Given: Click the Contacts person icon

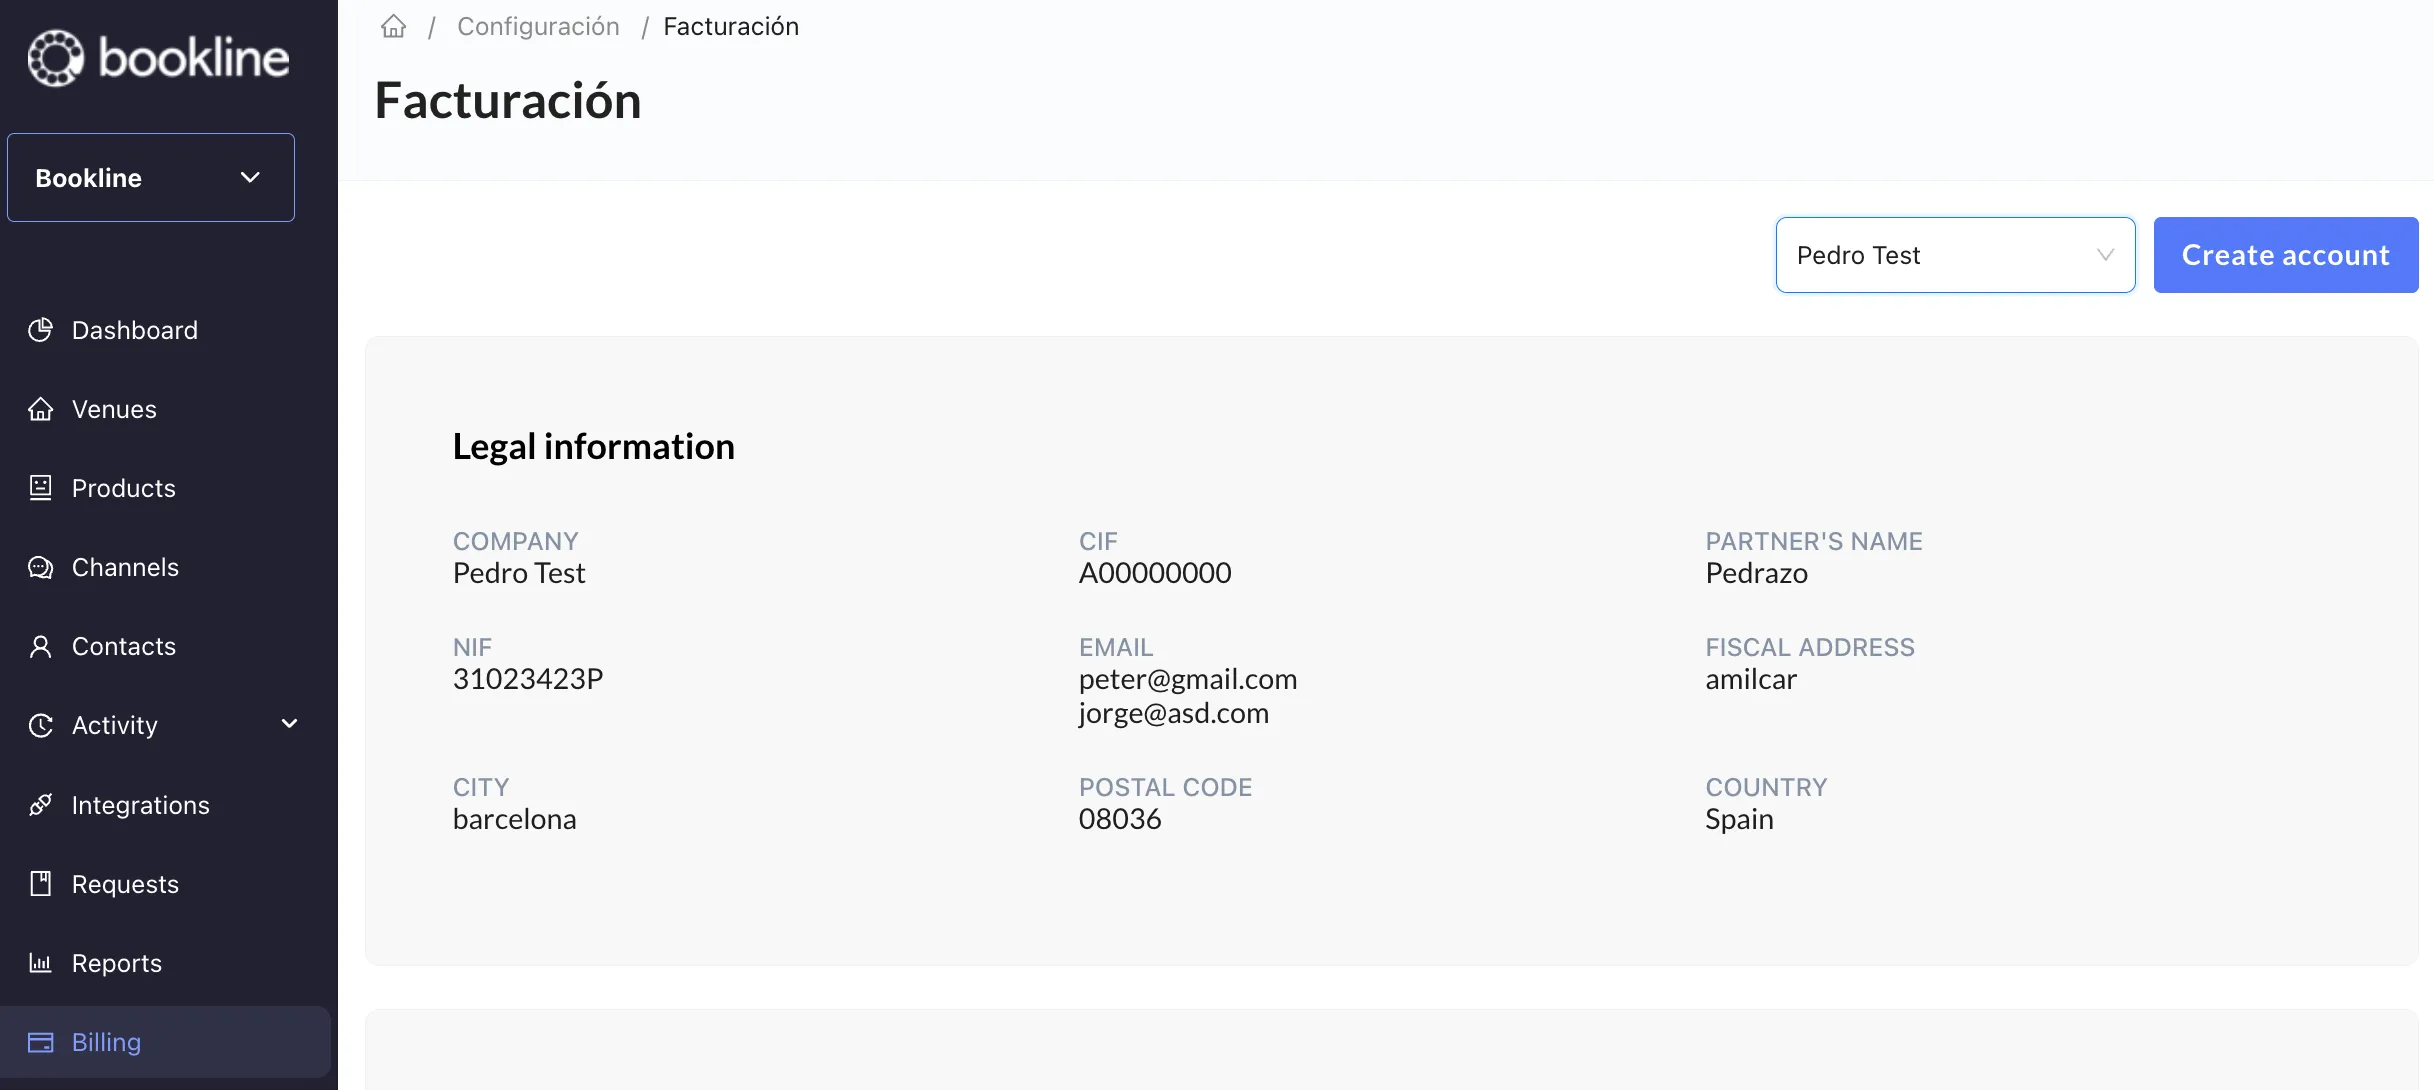Looking at the screenshot, I should (x=40, y=646).
